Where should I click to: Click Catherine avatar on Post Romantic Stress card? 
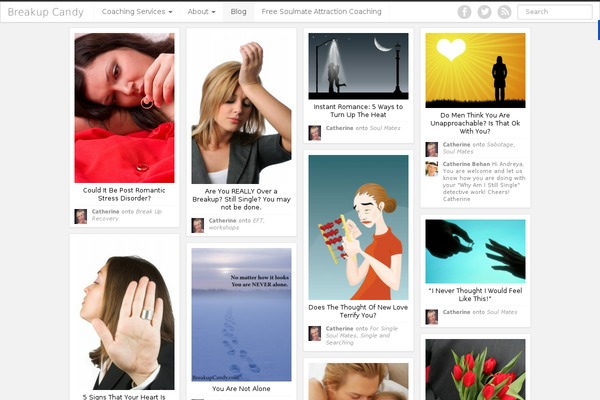tap(81, 216)
